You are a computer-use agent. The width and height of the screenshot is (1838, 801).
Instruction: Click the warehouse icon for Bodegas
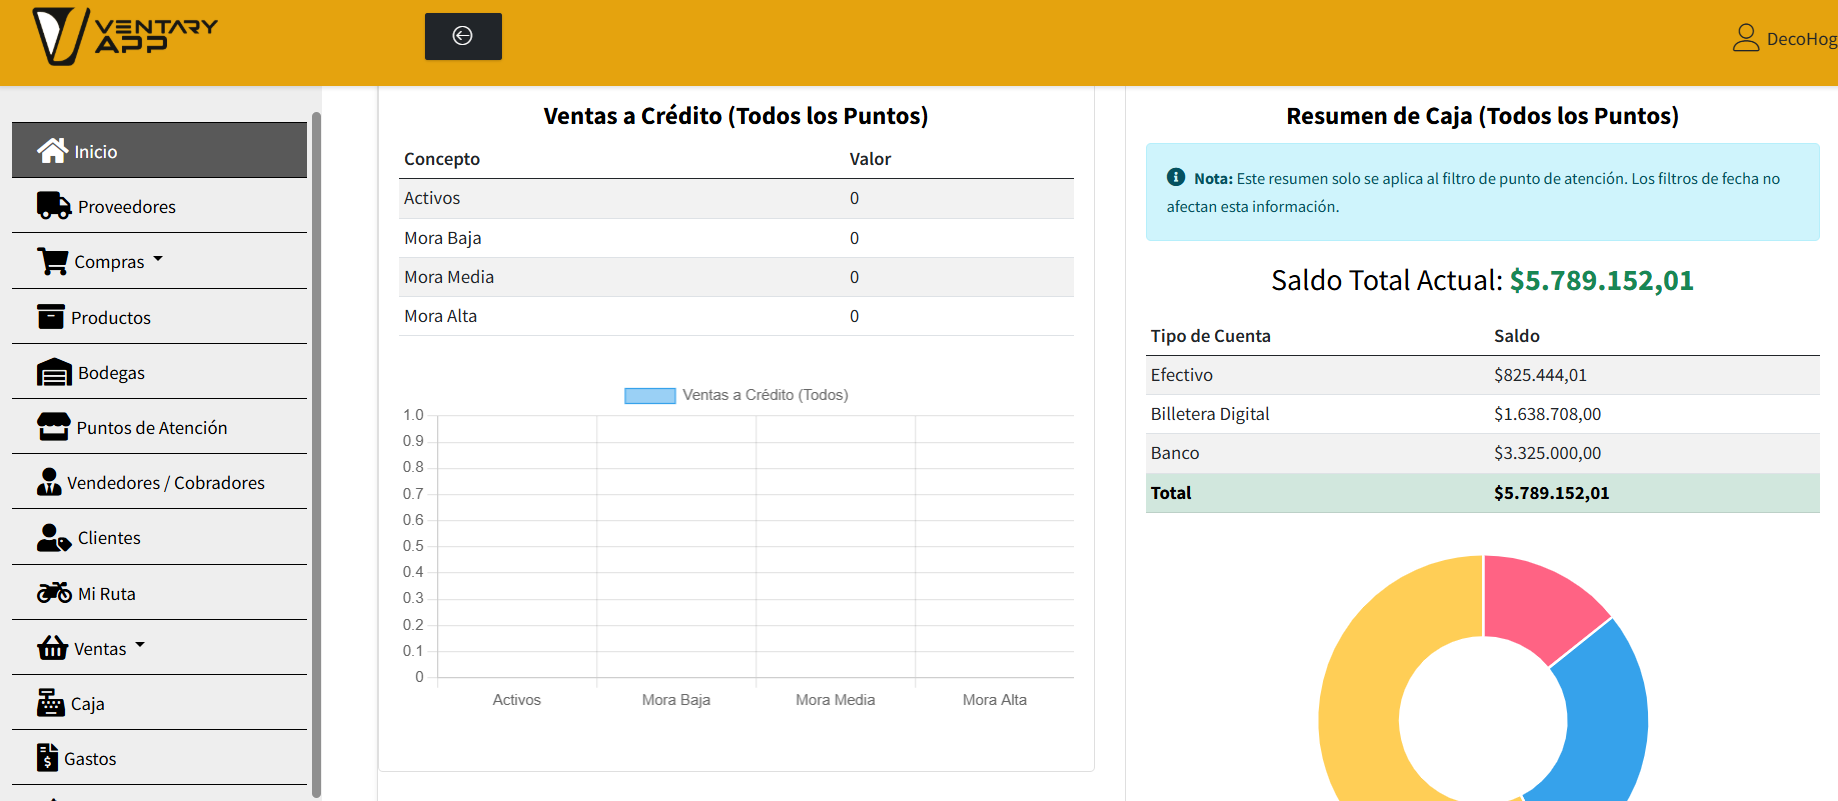click(x=54, y=372)
